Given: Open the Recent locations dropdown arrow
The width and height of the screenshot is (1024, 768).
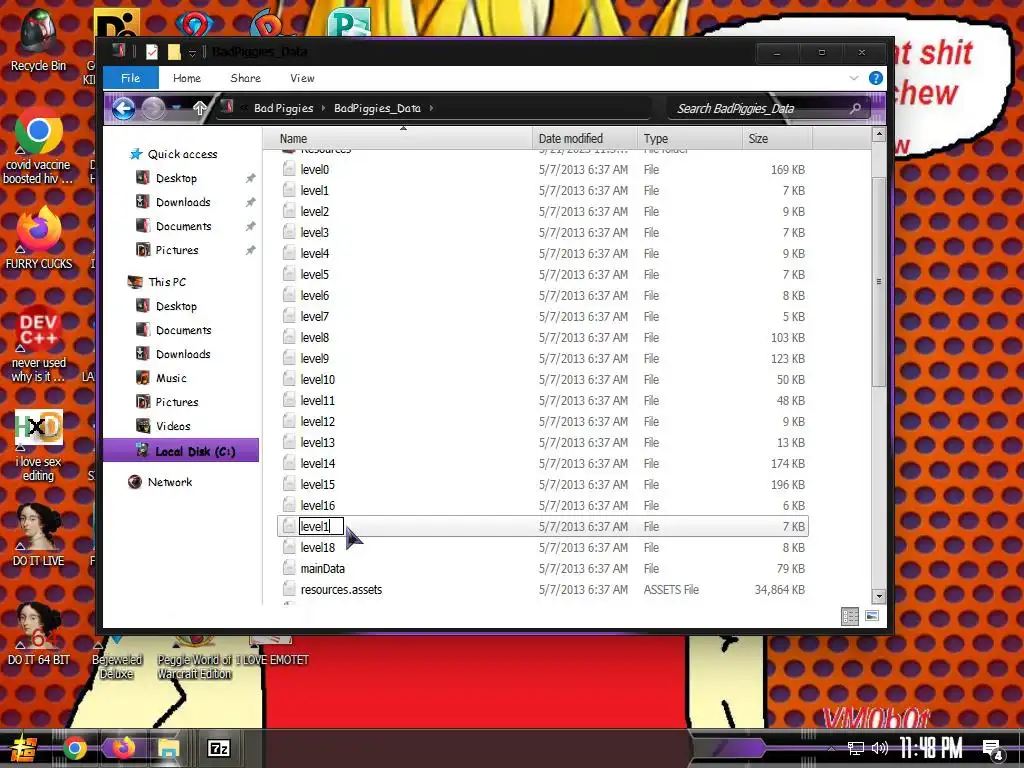Looking at the screenshot, I should pos(177,107).
